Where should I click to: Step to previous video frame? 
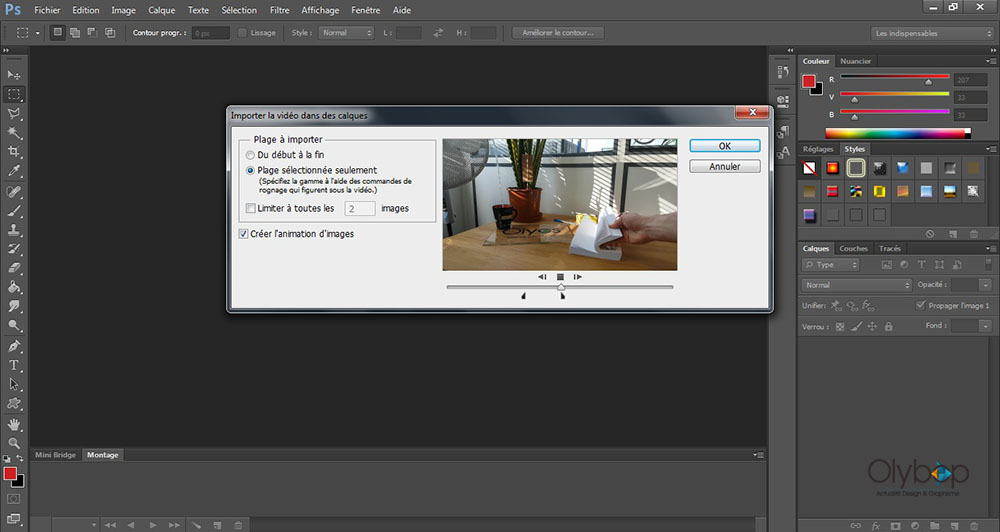pyautogui.click(x=542, y=277)
